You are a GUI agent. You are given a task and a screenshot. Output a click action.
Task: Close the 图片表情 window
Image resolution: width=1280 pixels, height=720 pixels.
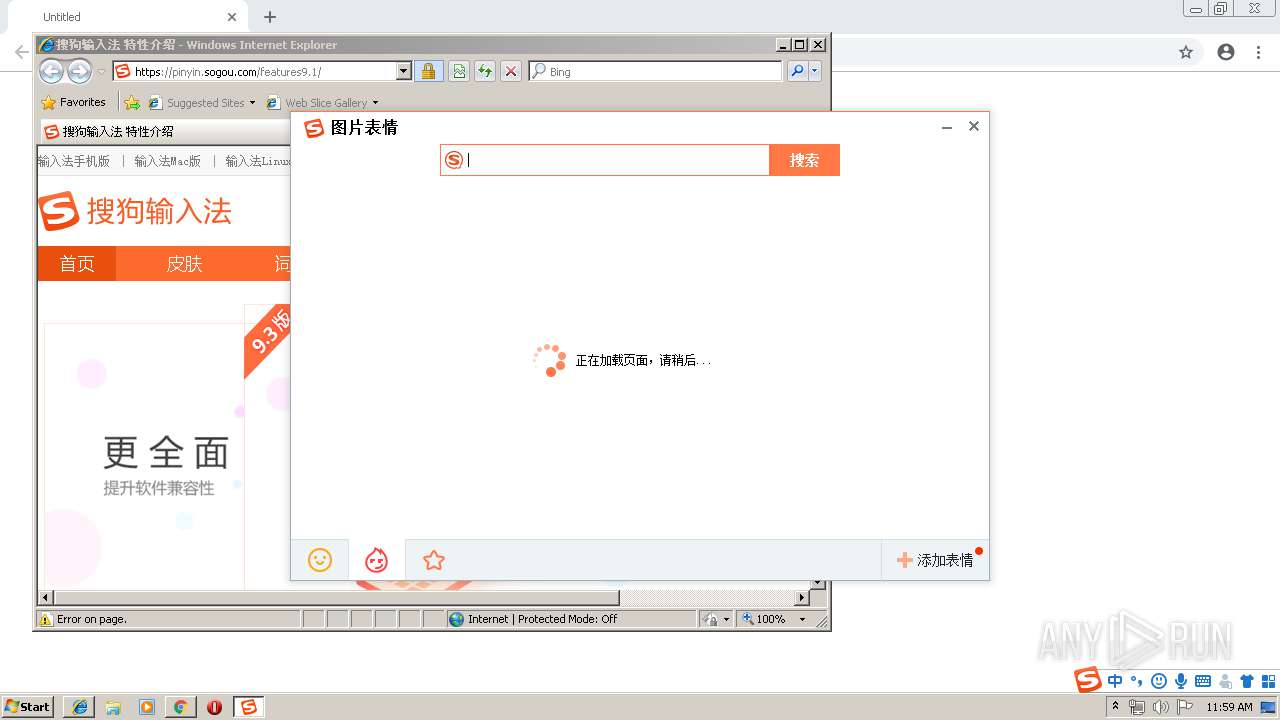click(x=973, y=126)
